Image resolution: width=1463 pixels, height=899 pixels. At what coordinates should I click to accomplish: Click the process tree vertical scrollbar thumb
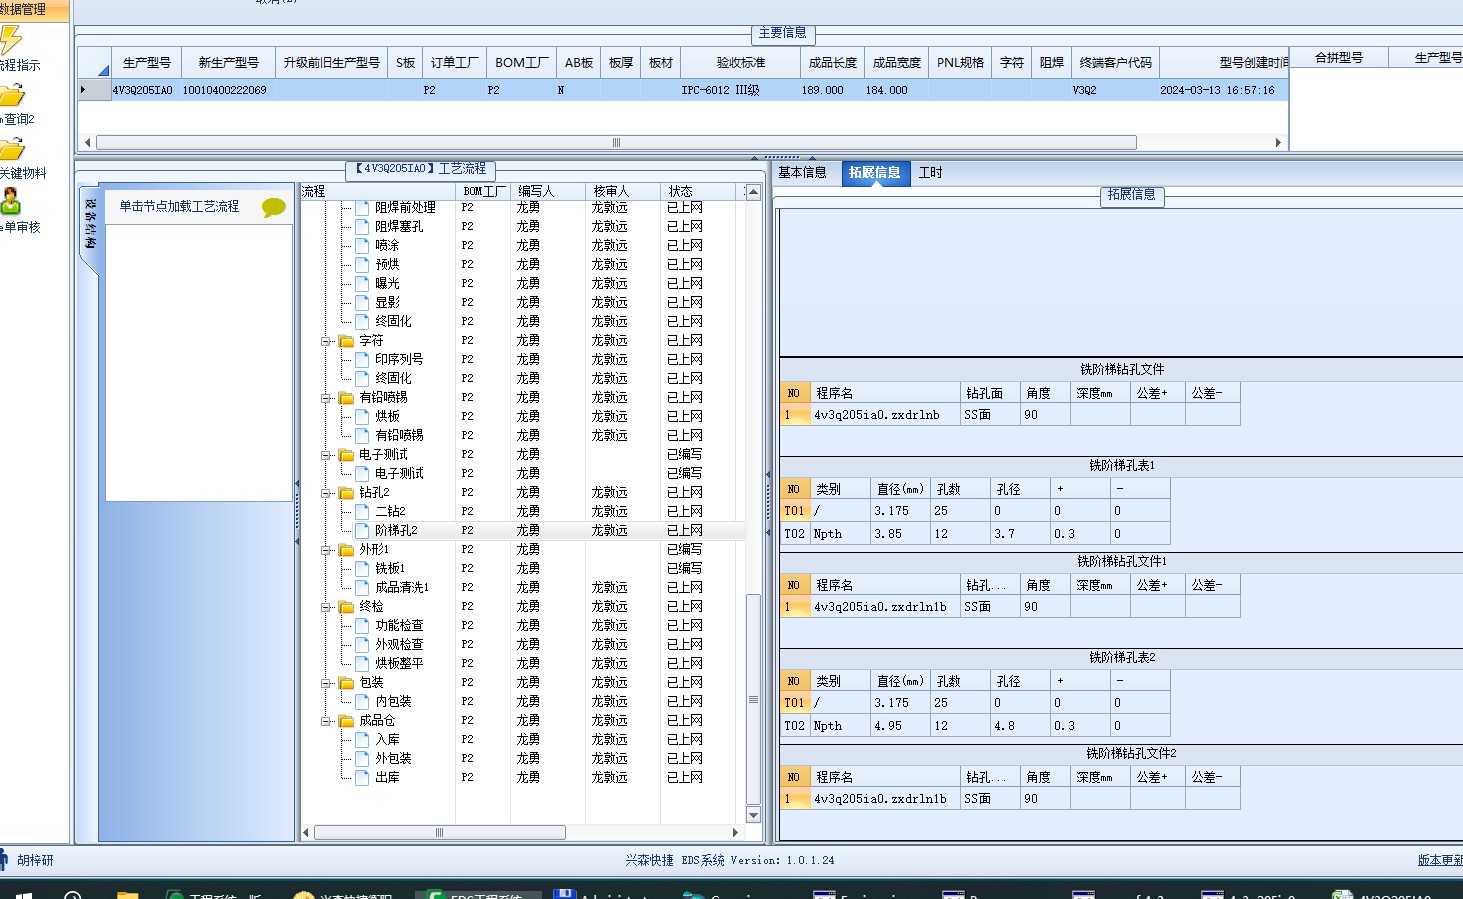click(753, 699)
